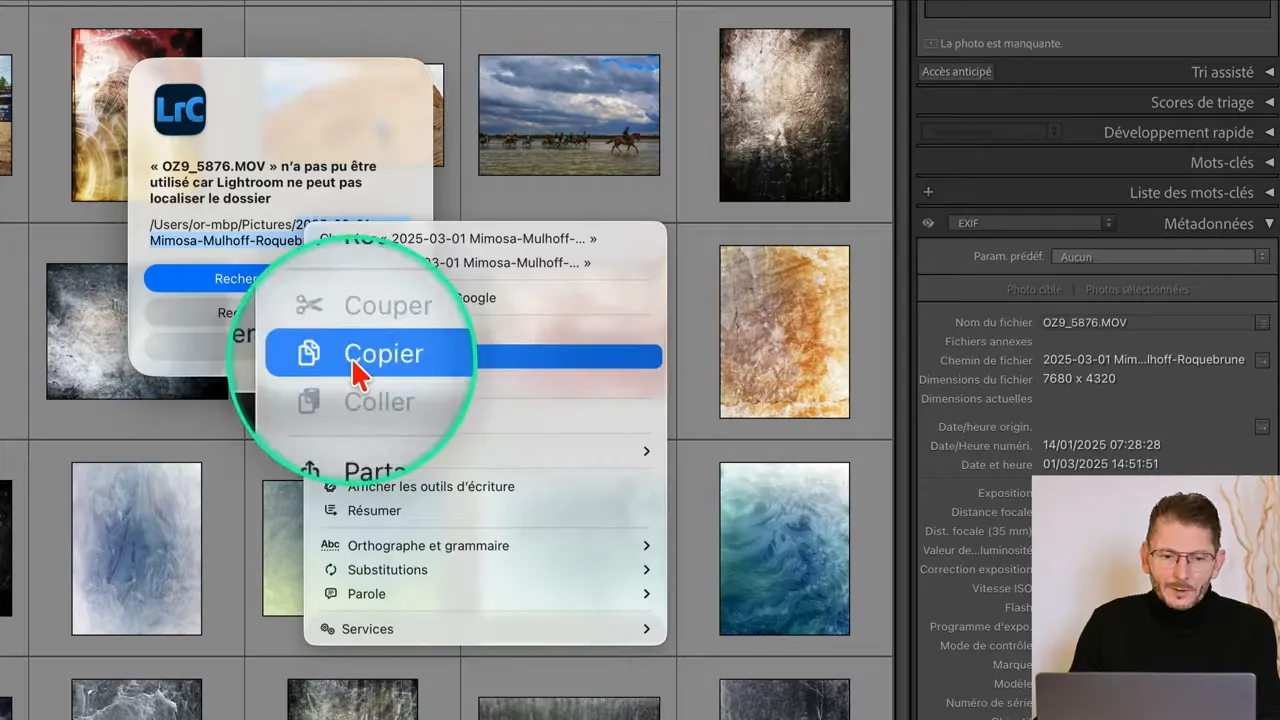
Task: Click the plus icon on Liste des mots-clés
Action: pos(928,191)
